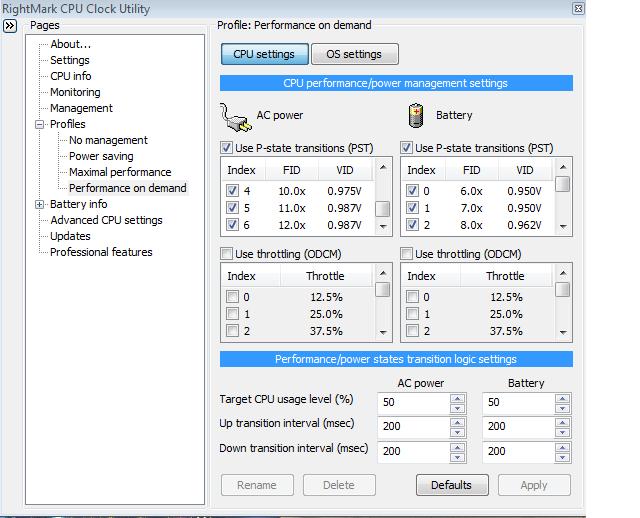Collapse the Pages panel with double-arrow icon
Image resolution: width=640 pixels, height=518 pixels.
[10, 26]
